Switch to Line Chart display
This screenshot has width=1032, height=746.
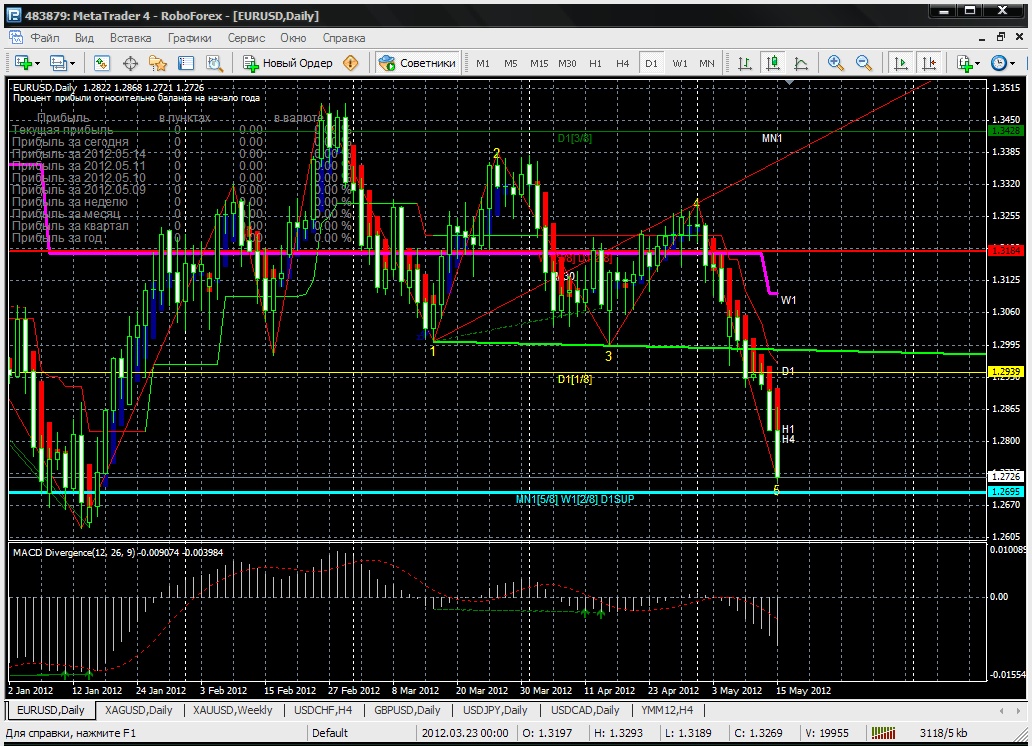(801, 63)
